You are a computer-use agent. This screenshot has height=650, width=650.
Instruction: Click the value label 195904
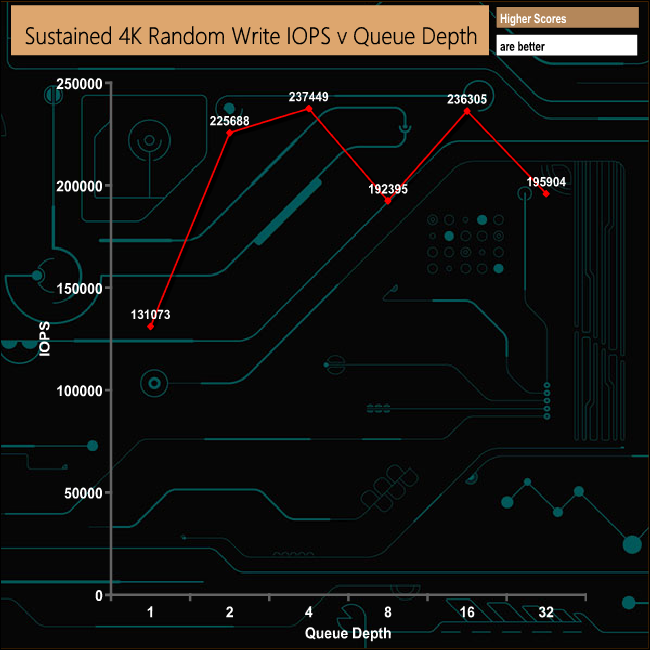546,182
